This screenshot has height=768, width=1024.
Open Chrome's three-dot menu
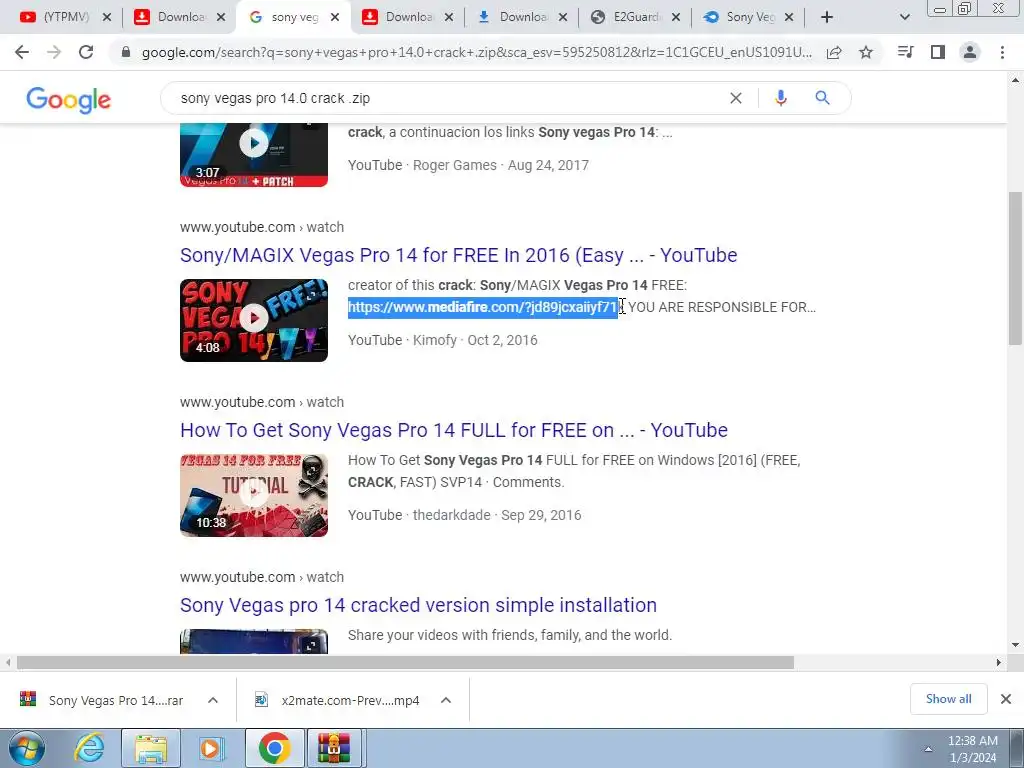[x=1002, y=52]
